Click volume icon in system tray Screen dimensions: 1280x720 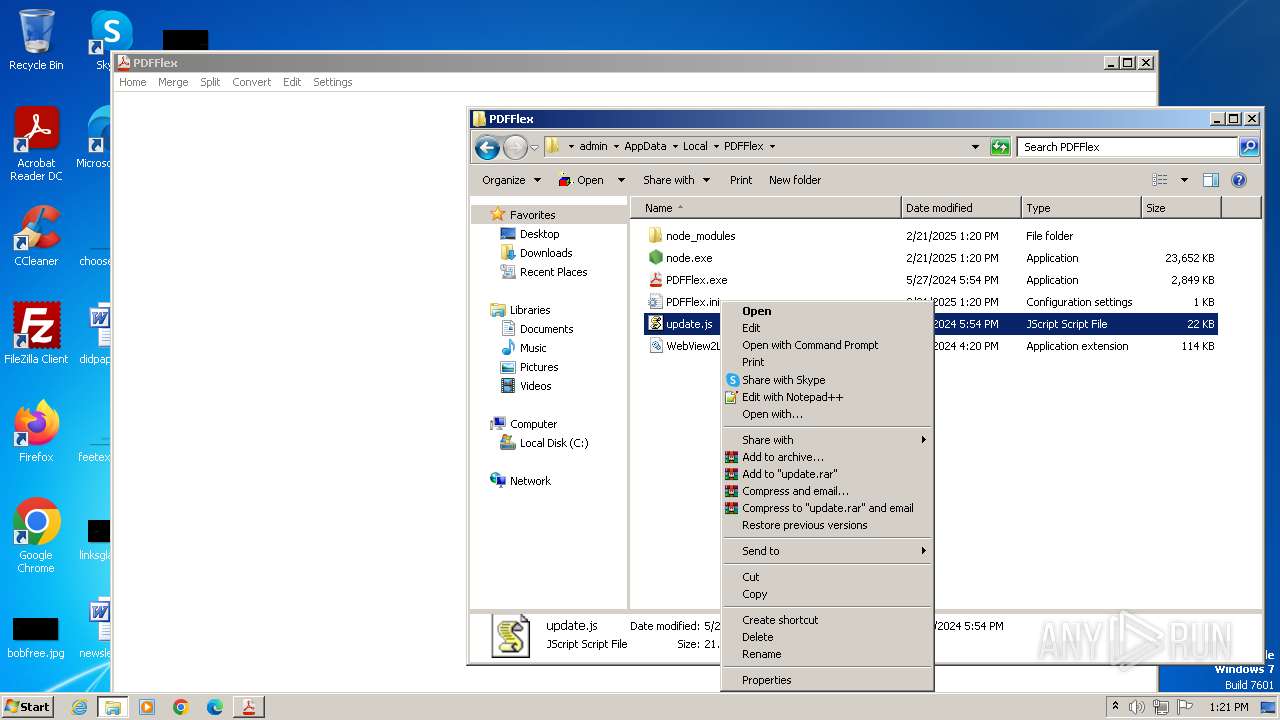tap(1137, 707)
